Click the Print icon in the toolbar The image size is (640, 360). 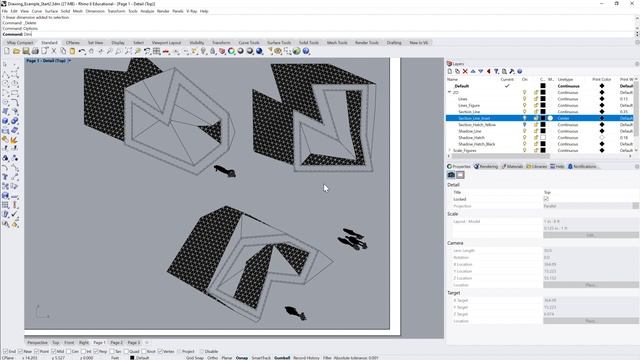(x=35, y=51)
